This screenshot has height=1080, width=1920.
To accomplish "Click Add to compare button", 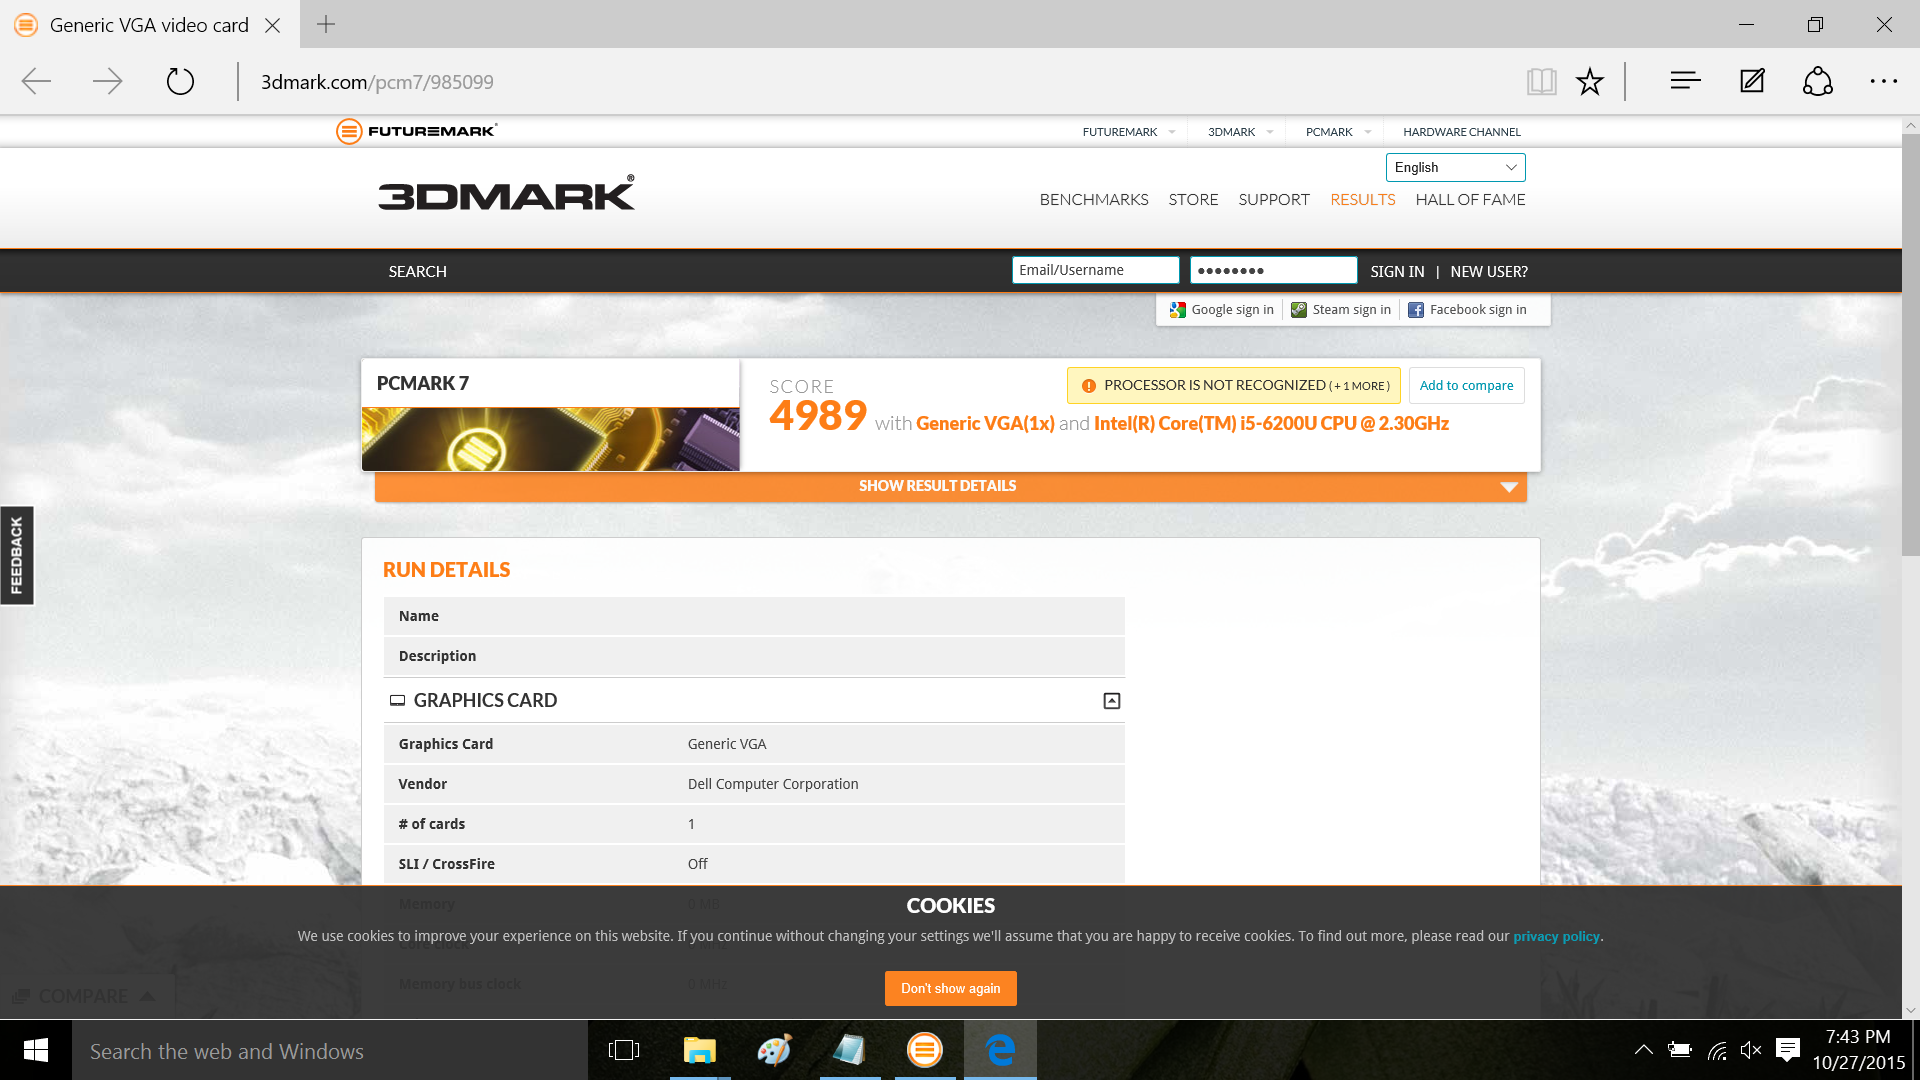I will 1466,385.
